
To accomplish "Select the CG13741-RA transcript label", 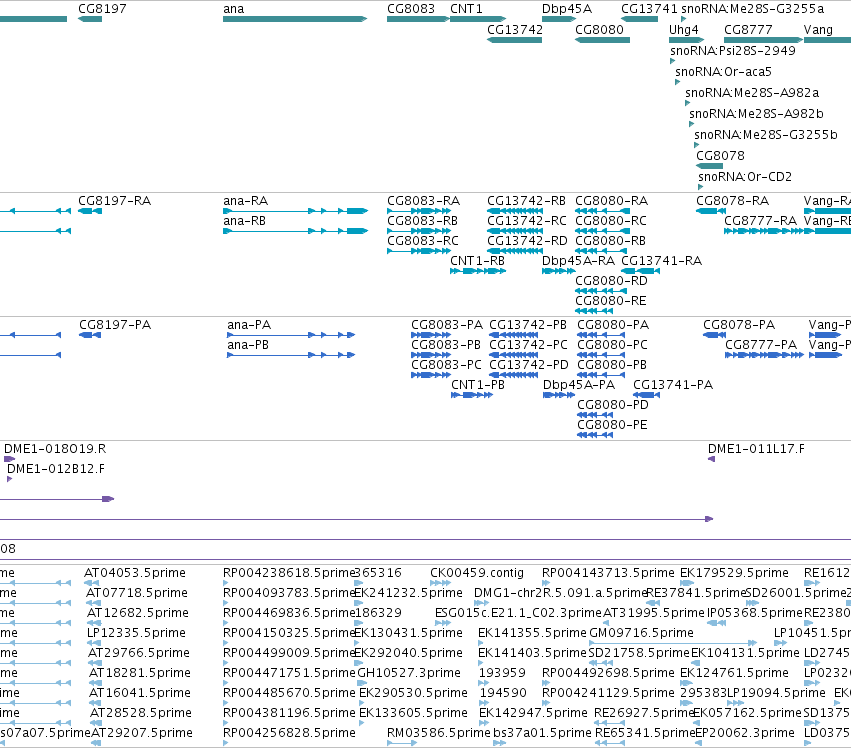I will coord(662,261).
